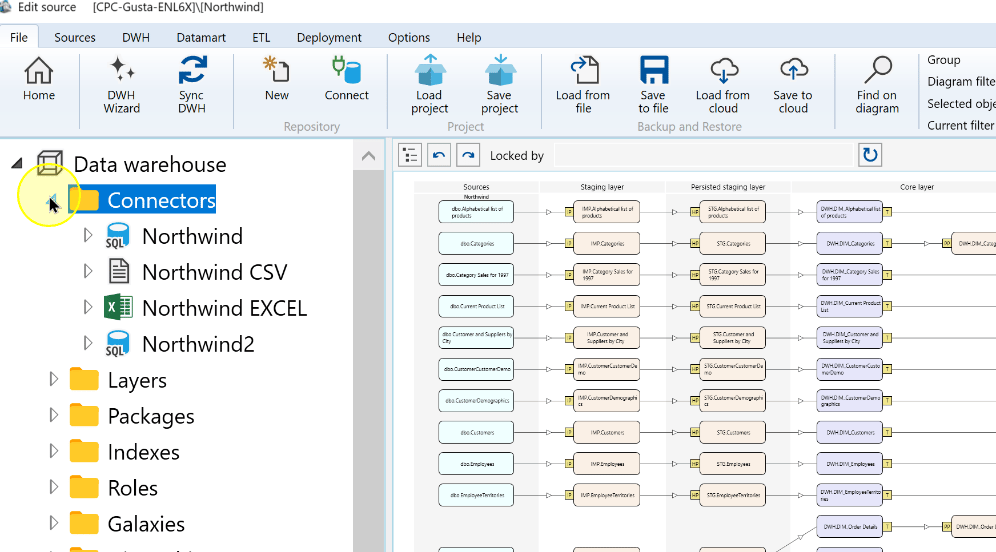Click the Selected objects option
The height and width of the screenshot is (552, 996).
[x=960, y=104]
